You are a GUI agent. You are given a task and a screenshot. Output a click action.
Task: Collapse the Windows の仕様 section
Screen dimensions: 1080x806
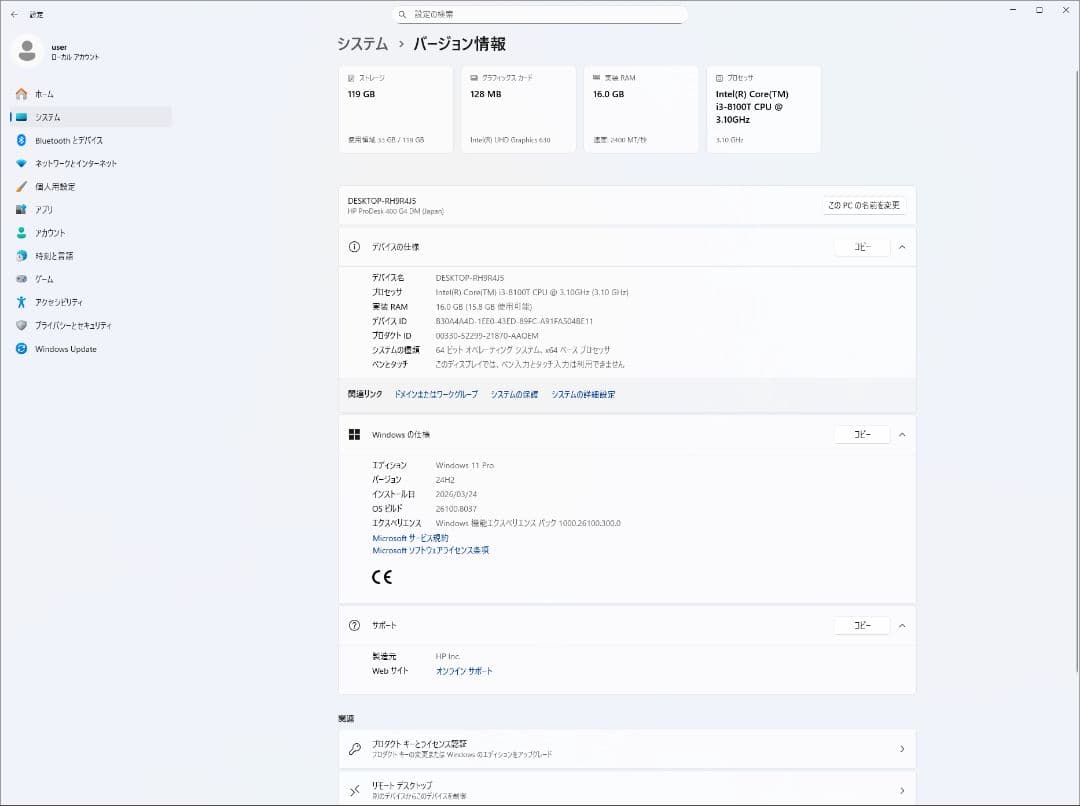(x=902, y=435)
